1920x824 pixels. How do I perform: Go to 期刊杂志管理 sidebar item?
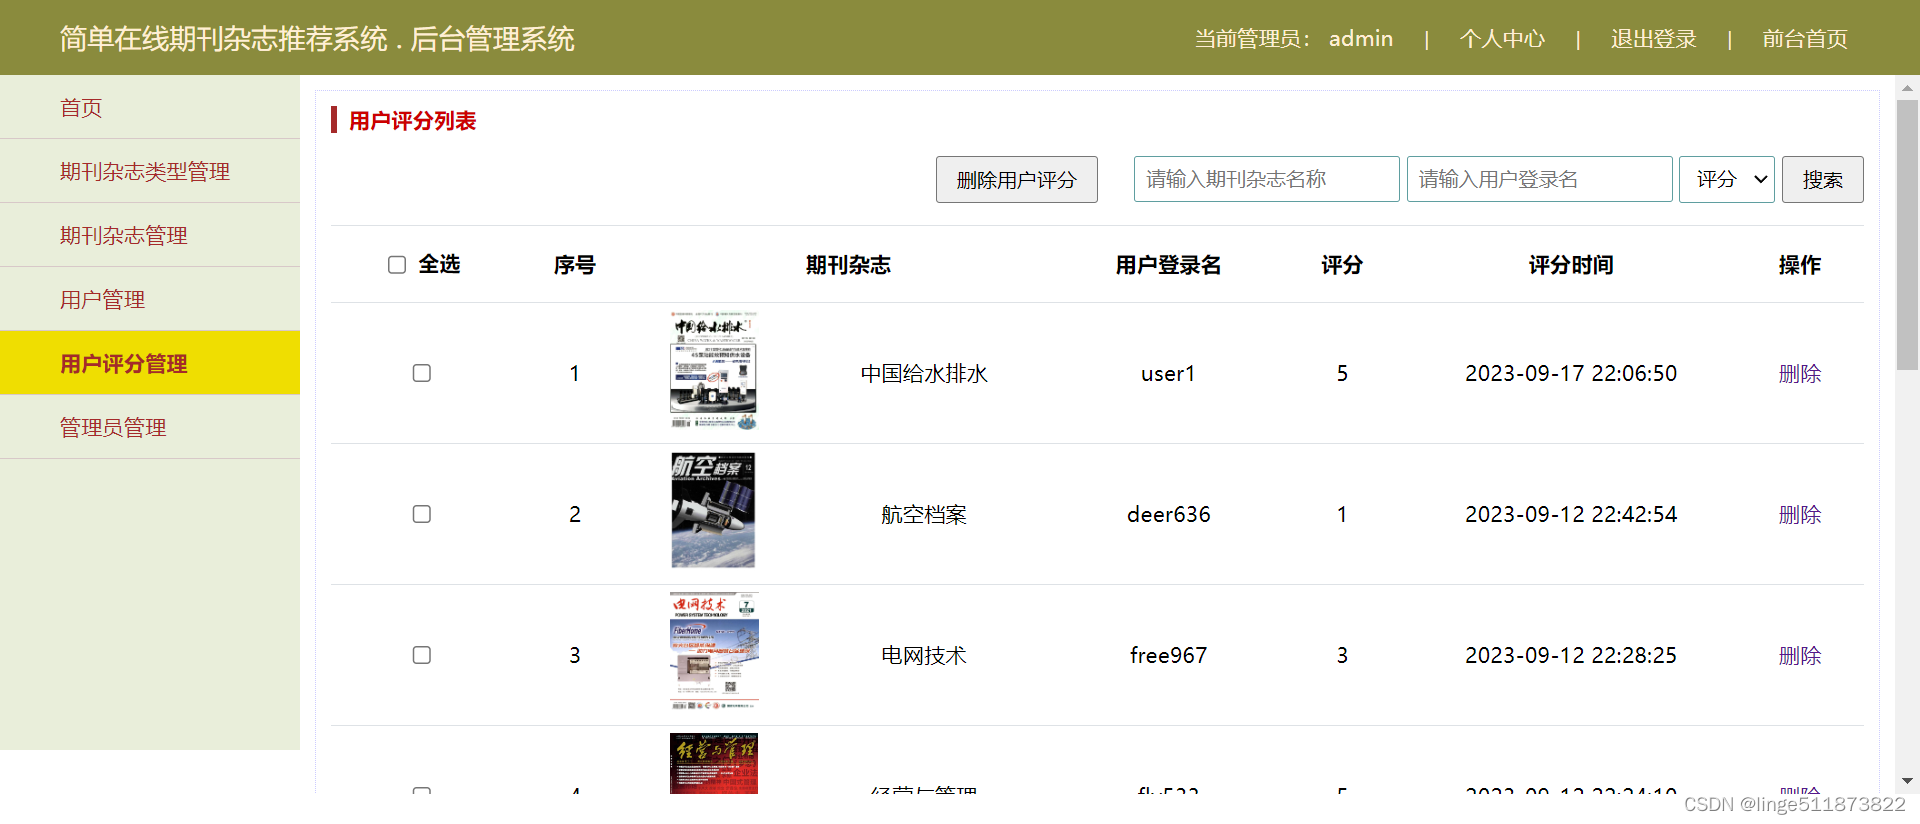coord(150,235)
